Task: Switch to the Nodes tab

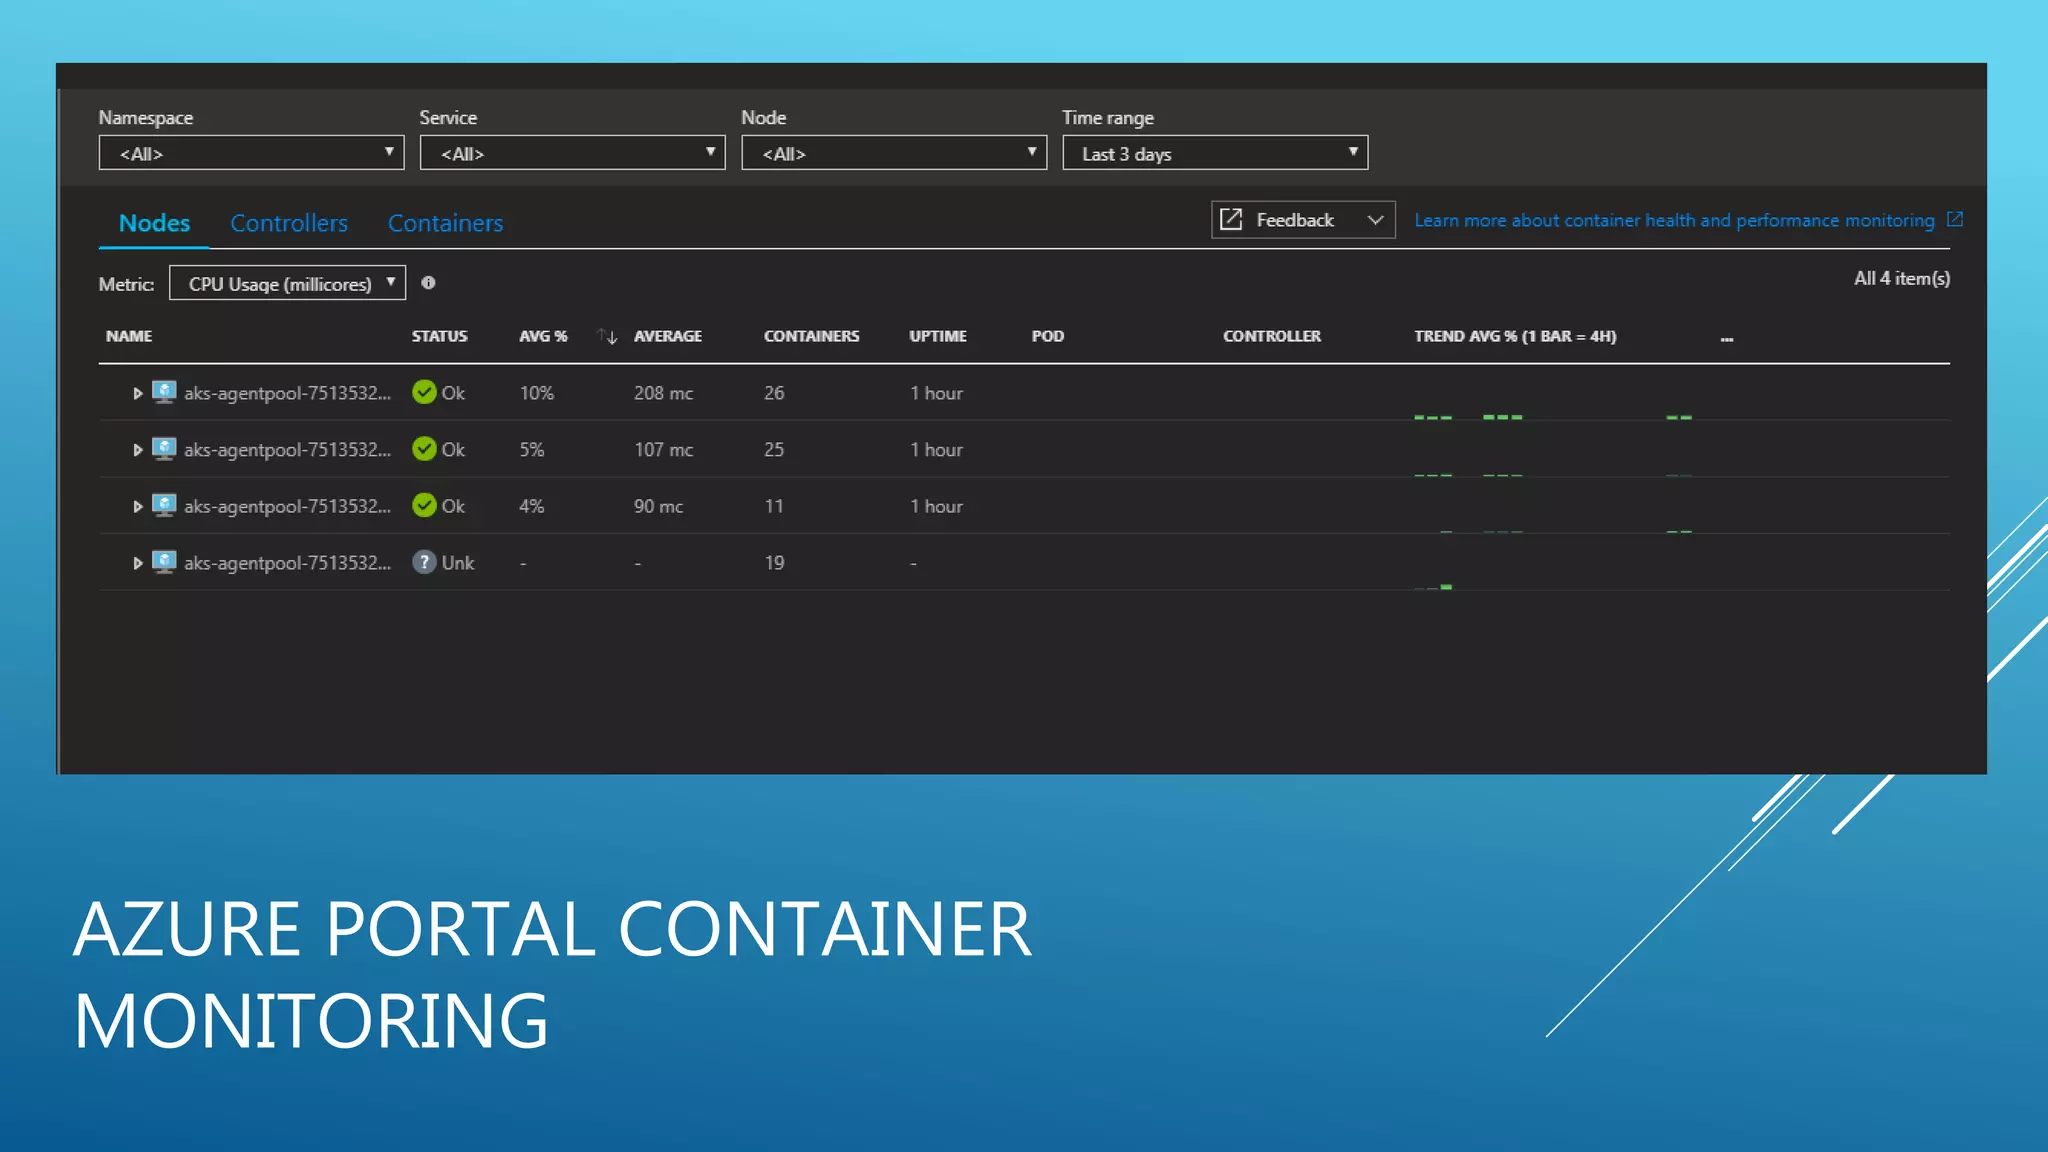Action: pos(154,223)
